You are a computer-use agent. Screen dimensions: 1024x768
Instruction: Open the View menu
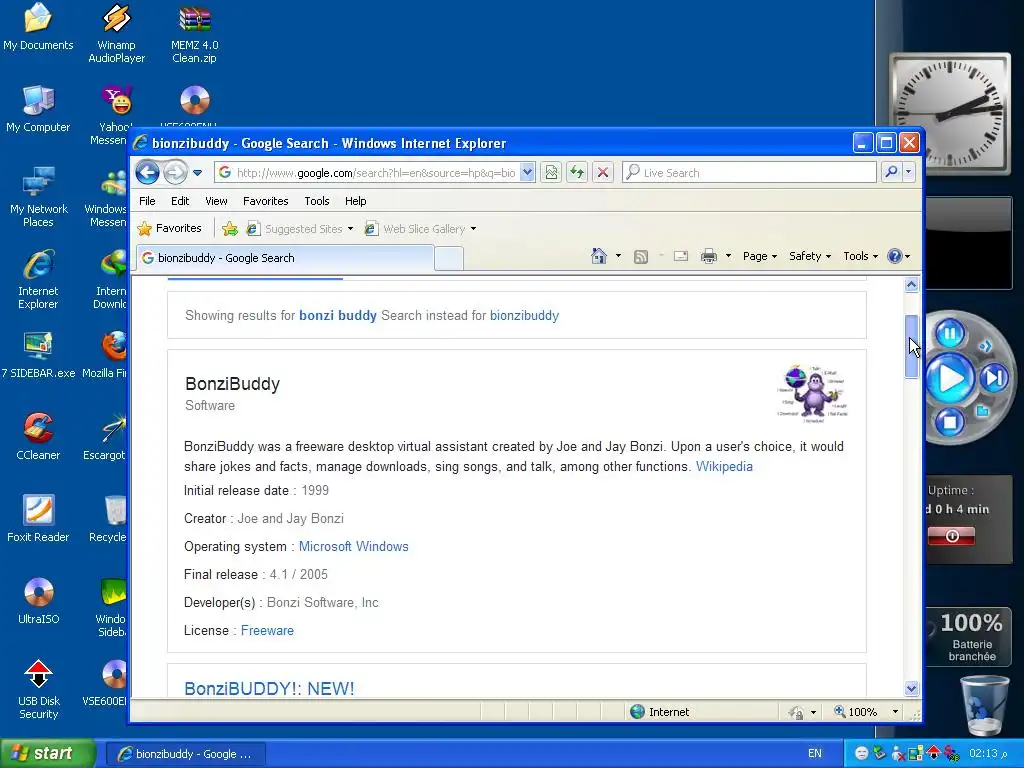pos(216,201)
